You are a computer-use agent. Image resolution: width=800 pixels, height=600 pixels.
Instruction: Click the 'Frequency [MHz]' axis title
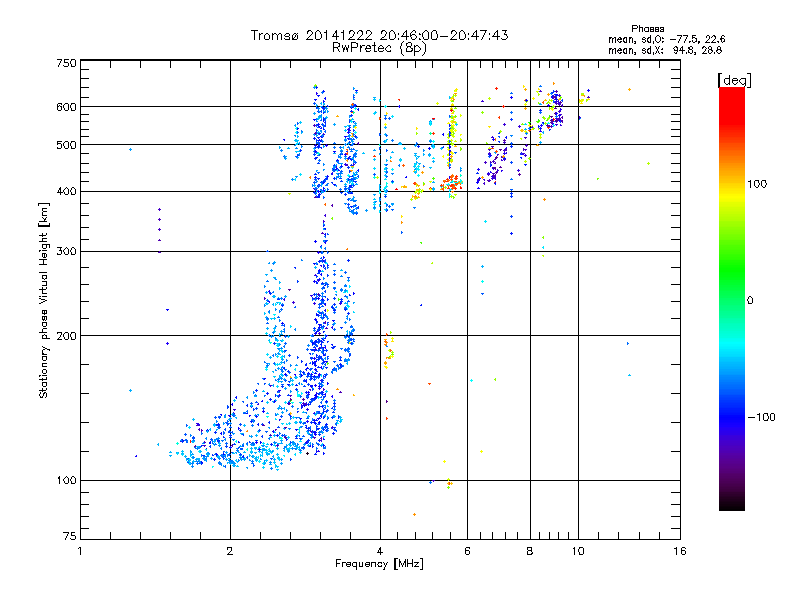379,564
